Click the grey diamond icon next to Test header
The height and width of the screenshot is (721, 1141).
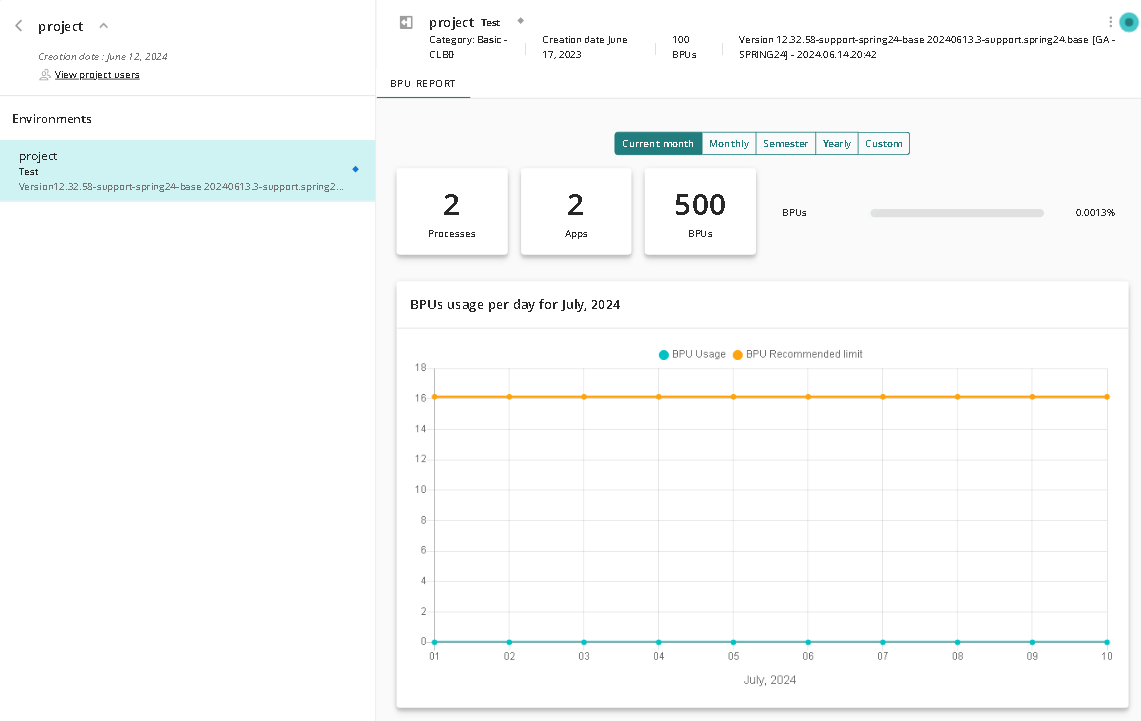click(x=520, y=20)
